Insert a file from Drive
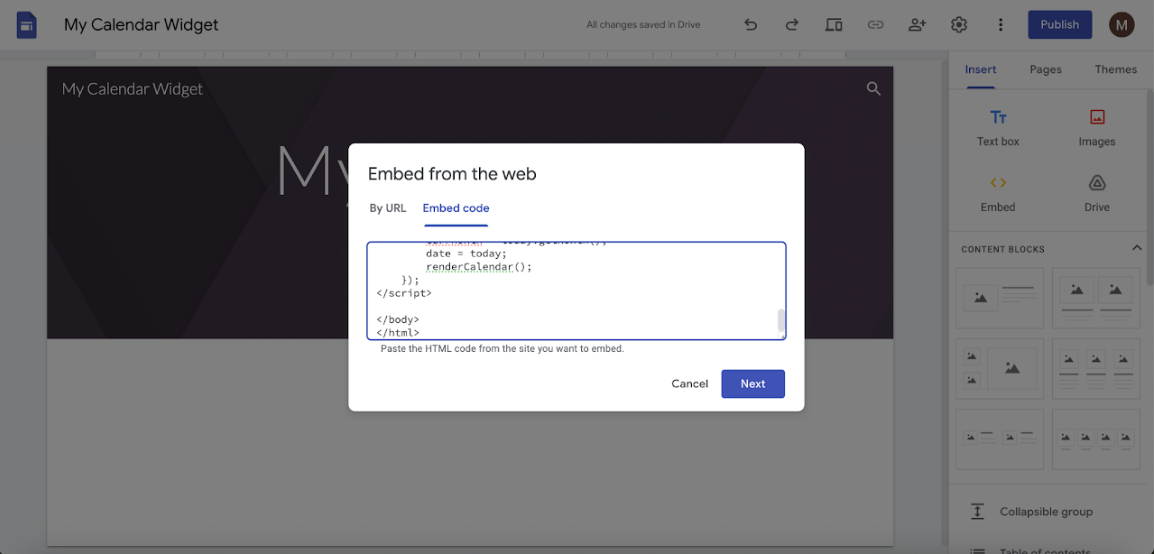The height and width of the screenshot is (554, 1154). (1097, 194)
